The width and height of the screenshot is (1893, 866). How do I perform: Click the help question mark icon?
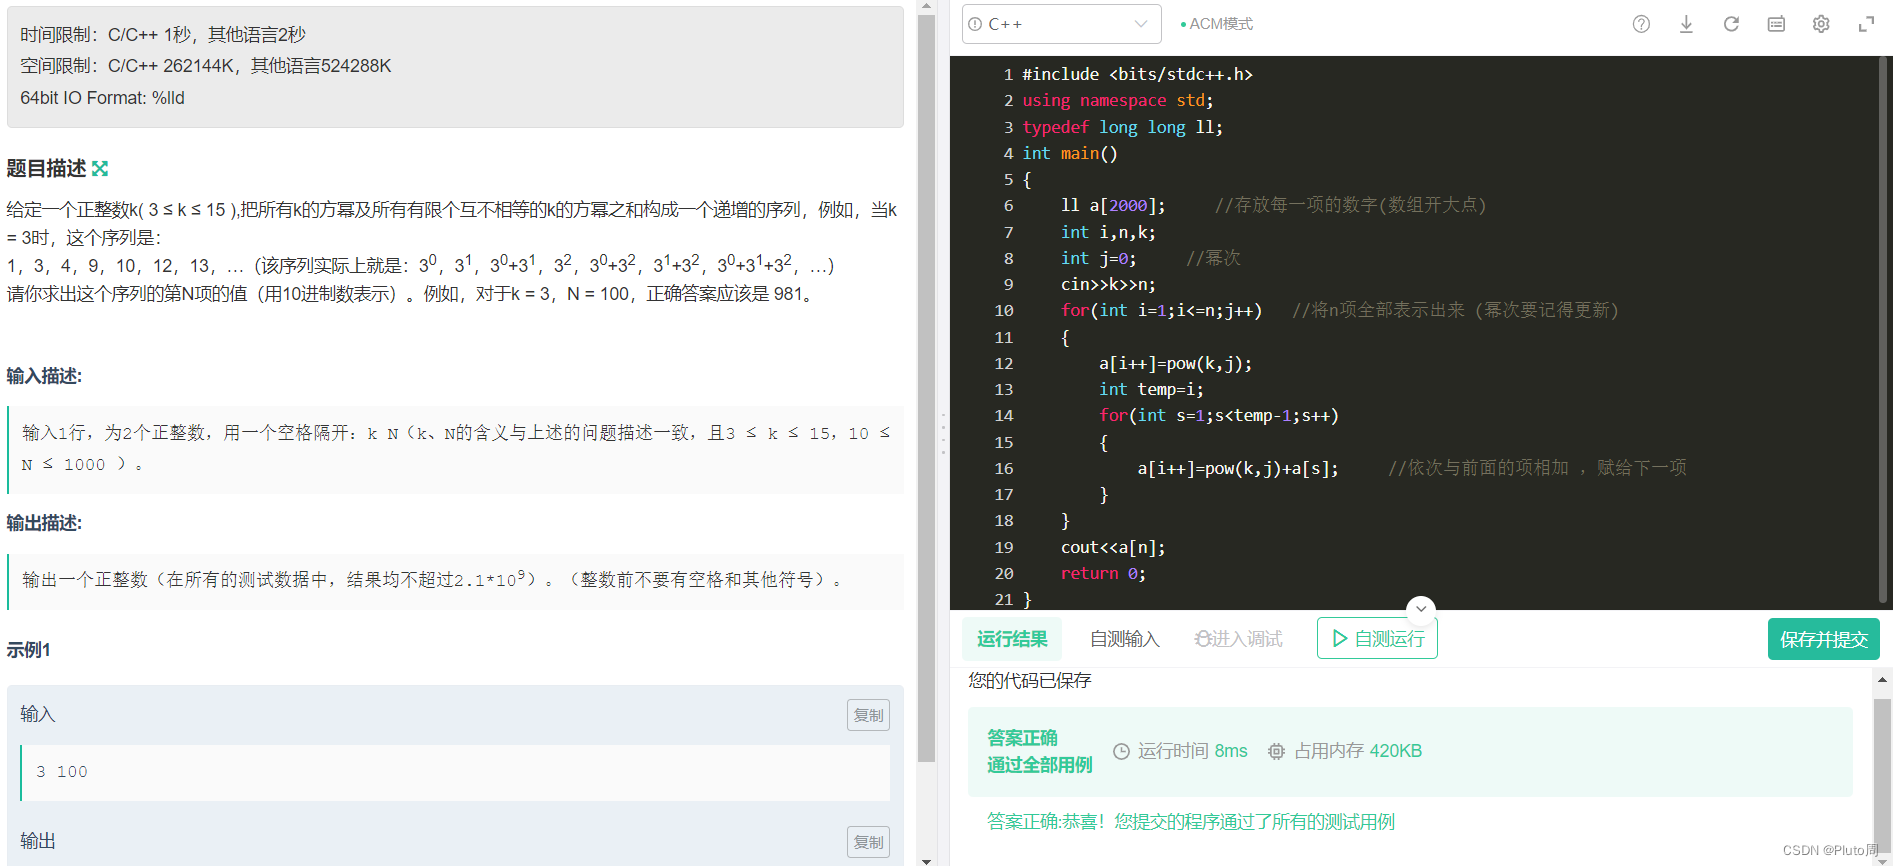1641,24
